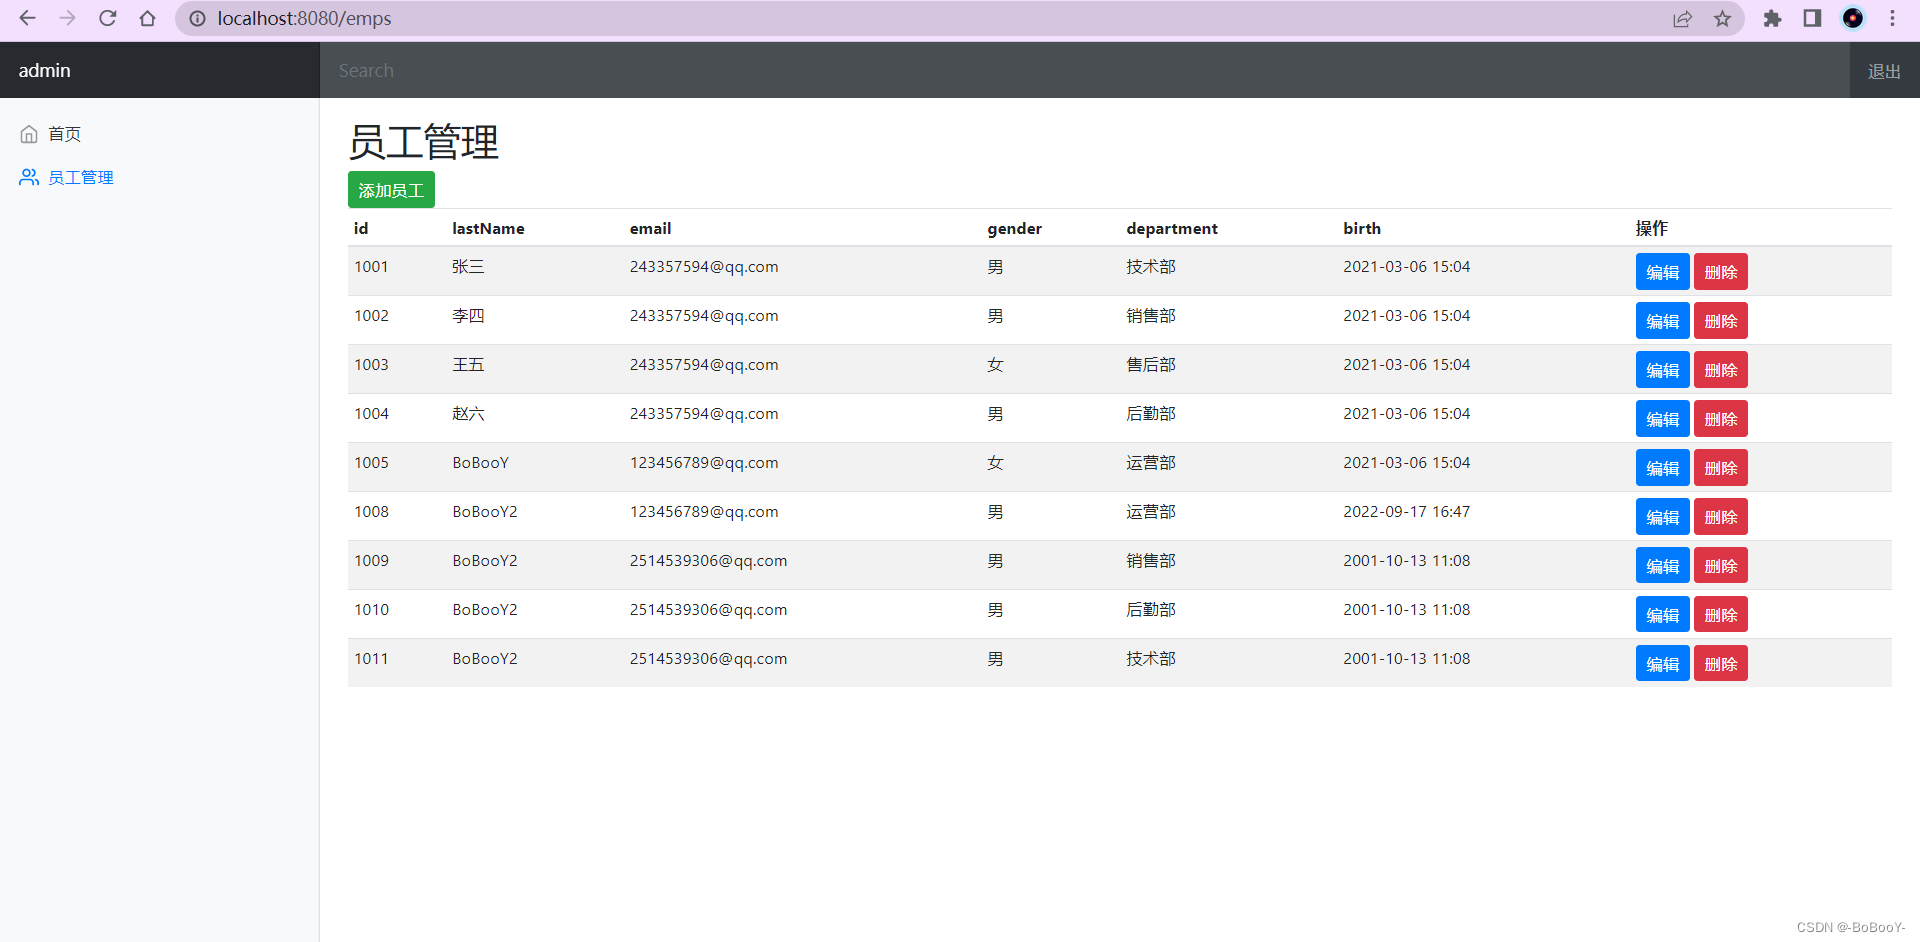Click the localhost:8080/emps address bar
This screenshot has height=942, width=1920.
click(x=930, y=18)
